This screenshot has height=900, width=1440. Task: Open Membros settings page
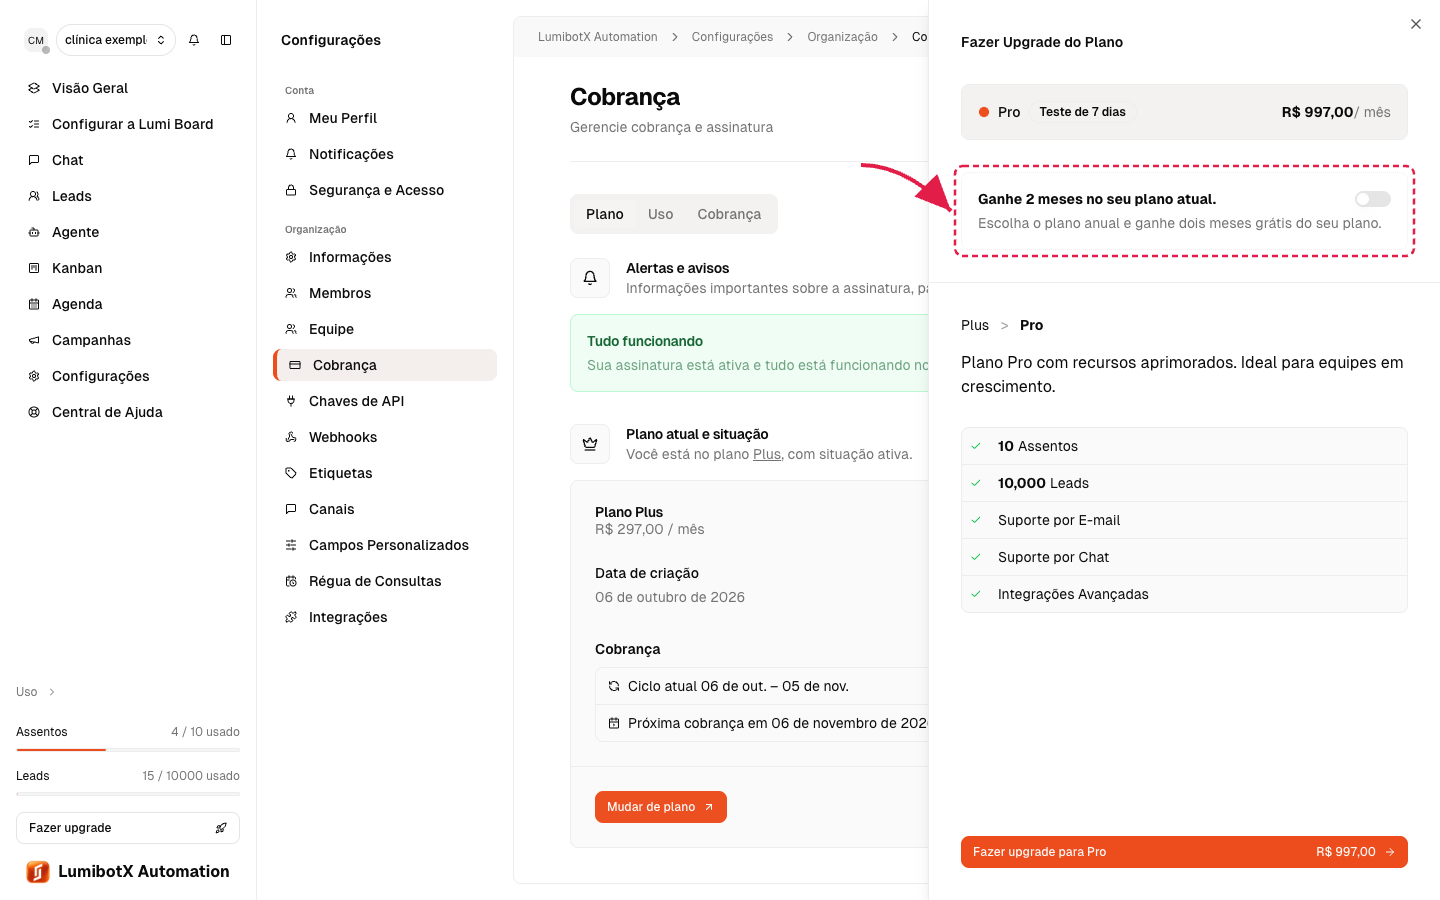click(385, 293)
